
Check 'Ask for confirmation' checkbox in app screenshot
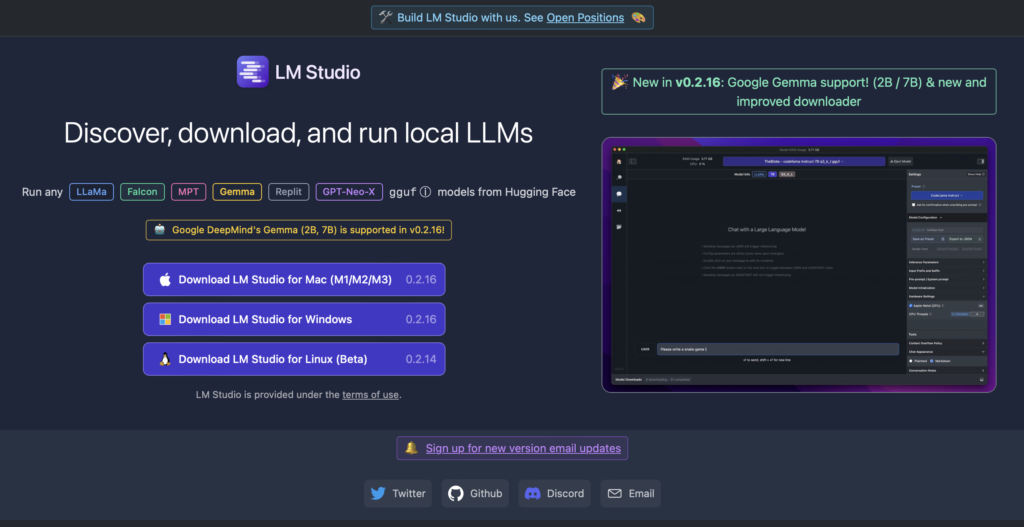914,204
